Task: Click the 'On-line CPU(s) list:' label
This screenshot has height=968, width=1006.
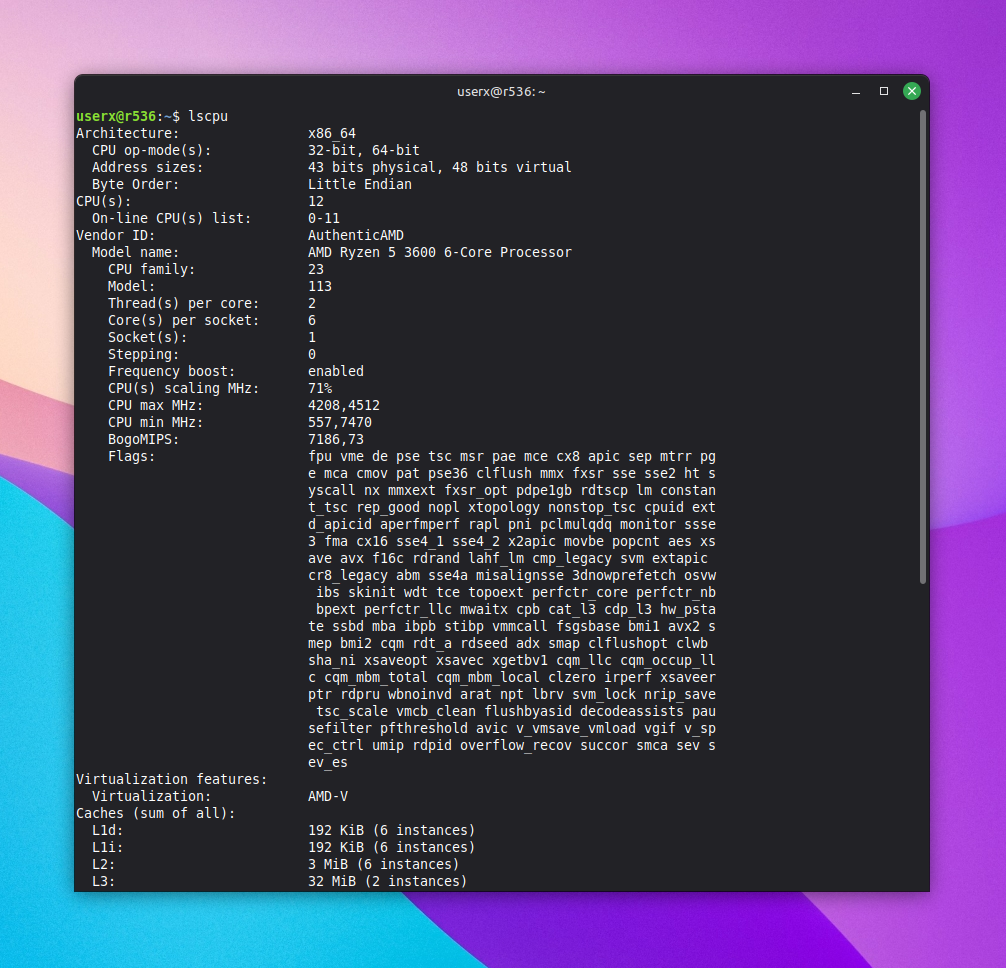Action: tap(171, 218)
